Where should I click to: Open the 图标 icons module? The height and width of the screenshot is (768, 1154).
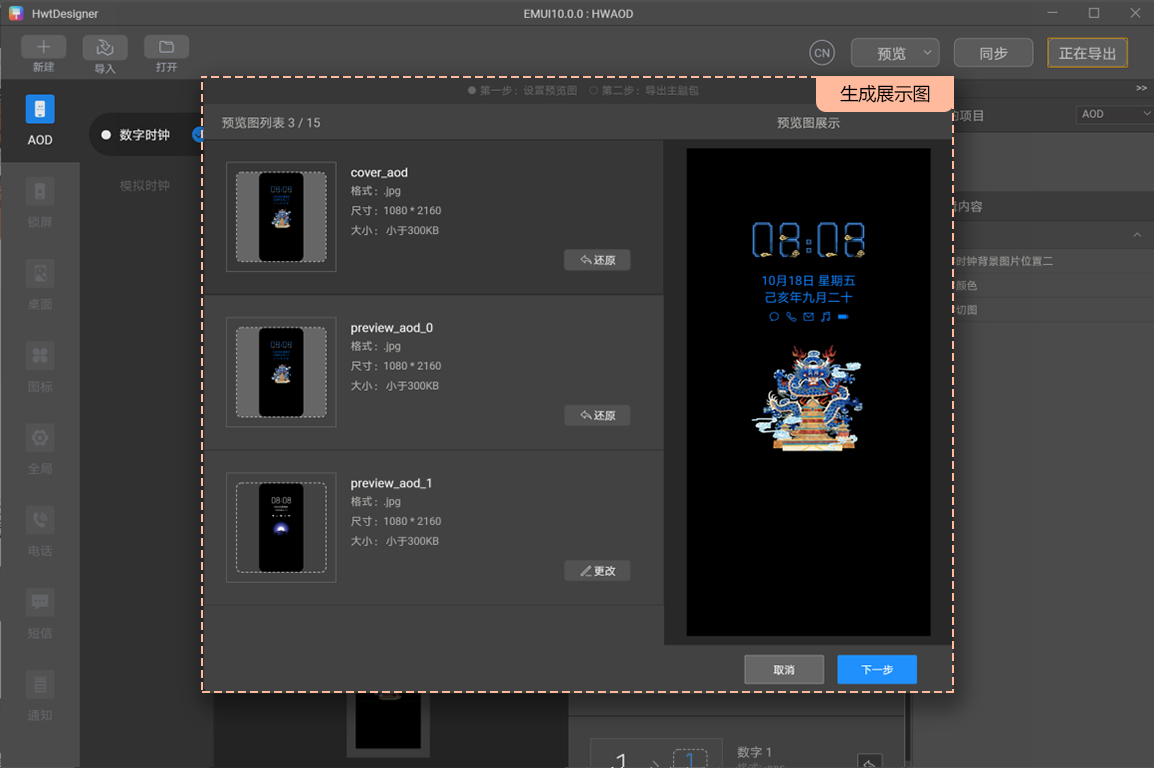coord(40,368)
